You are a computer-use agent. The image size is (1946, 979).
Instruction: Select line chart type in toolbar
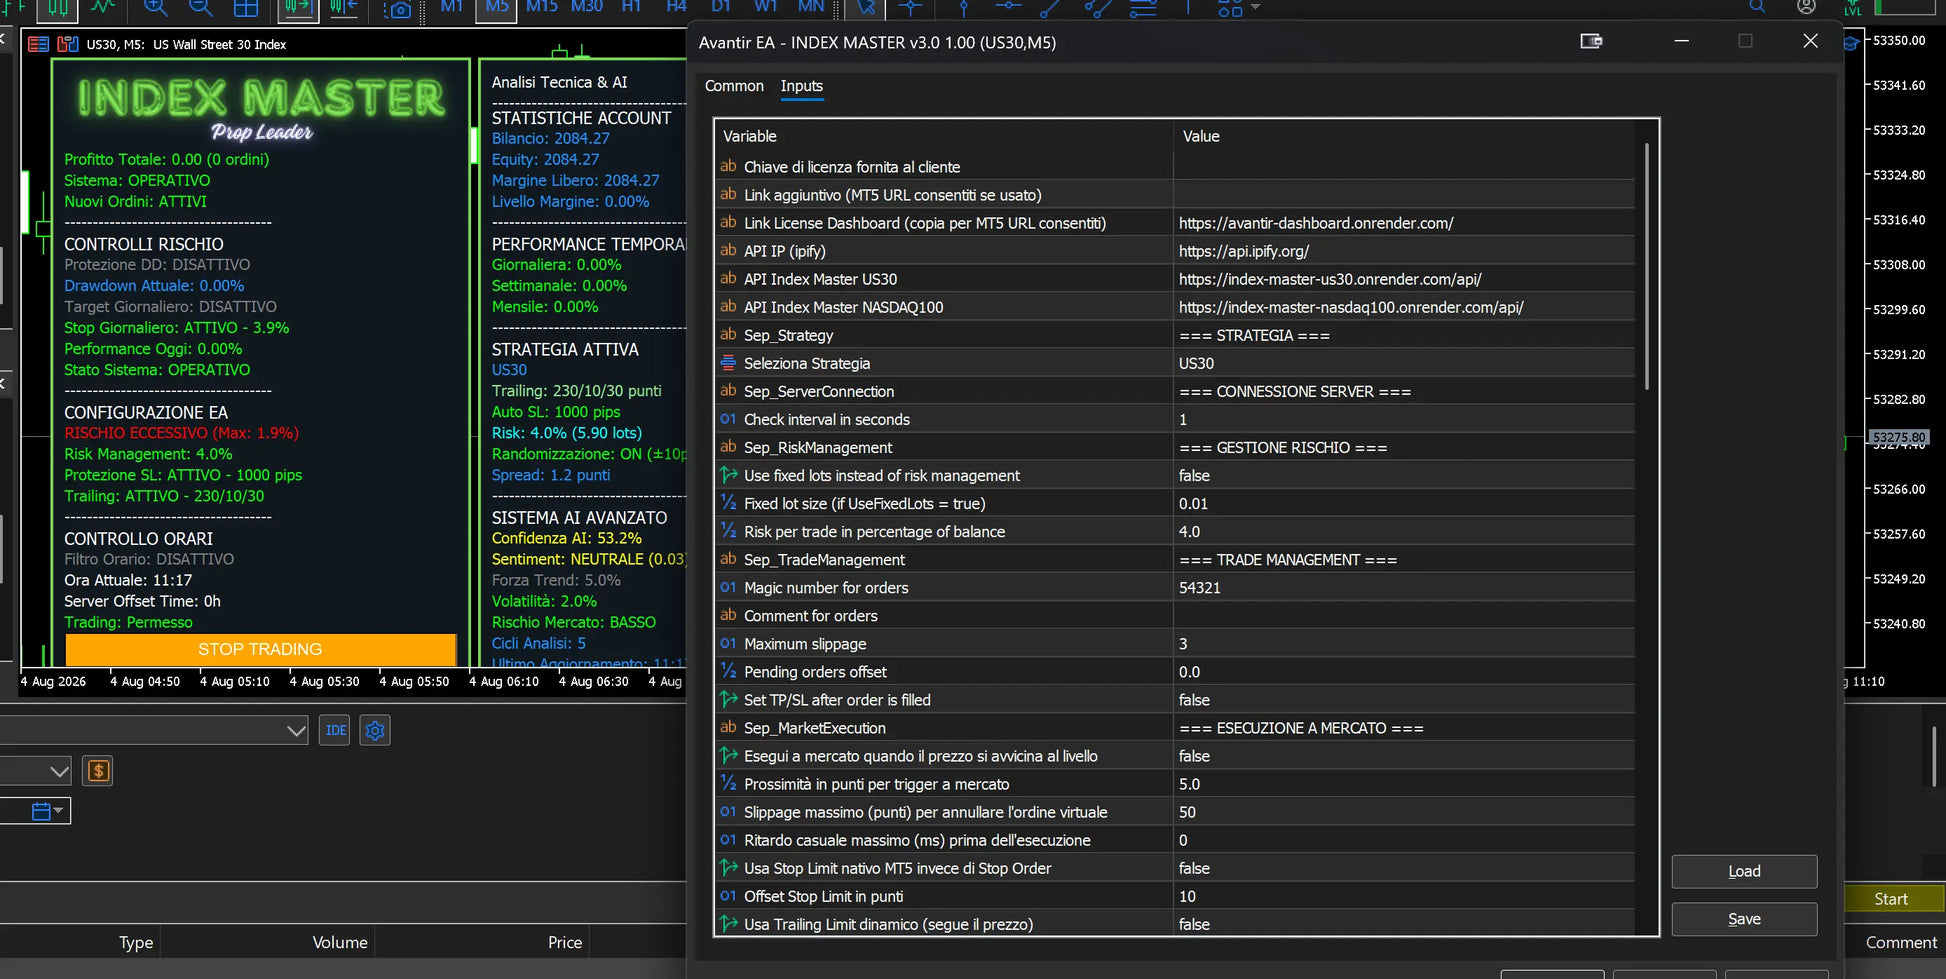pos(103,8)
